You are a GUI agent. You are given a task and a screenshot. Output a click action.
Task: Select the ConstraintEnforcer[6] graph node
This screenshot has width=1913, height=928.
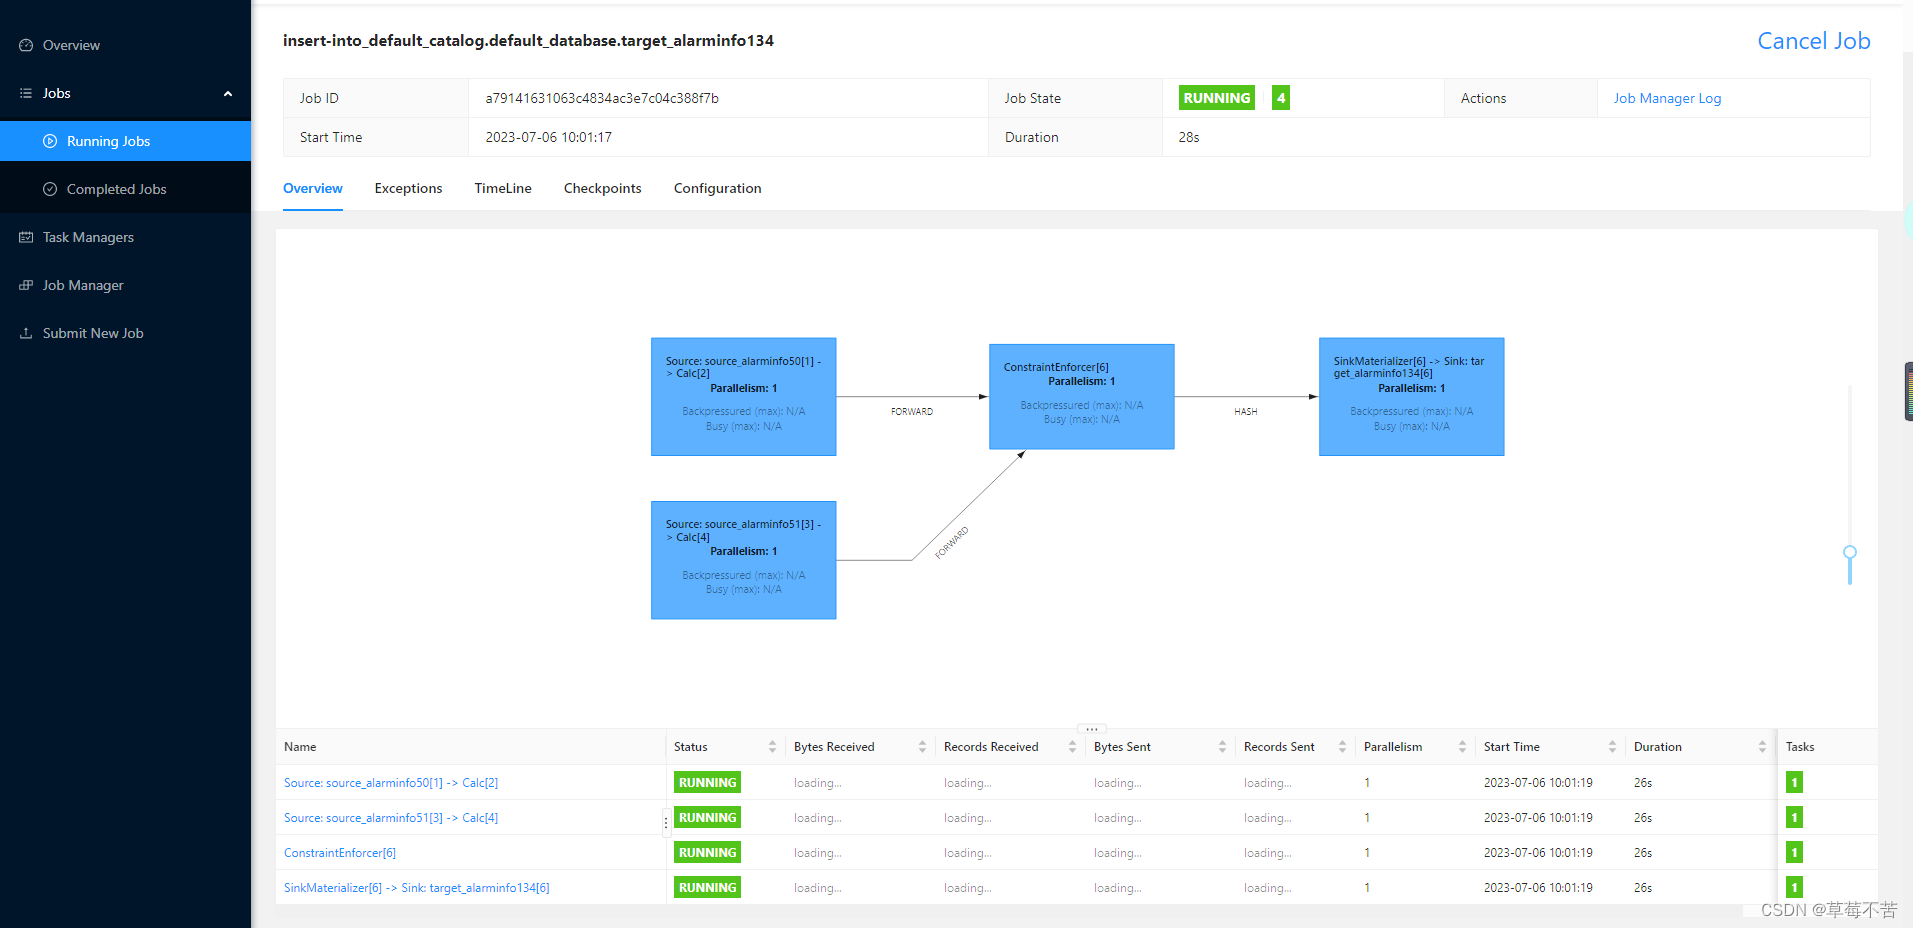[1081, 396]
